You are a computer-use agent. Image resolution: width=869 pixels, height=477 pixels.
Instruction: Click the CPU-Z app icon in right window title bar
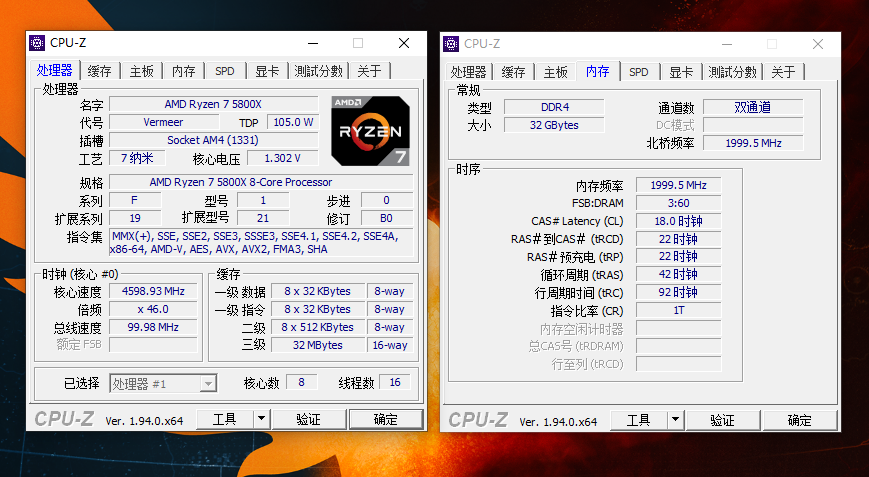tap(451, 44)
